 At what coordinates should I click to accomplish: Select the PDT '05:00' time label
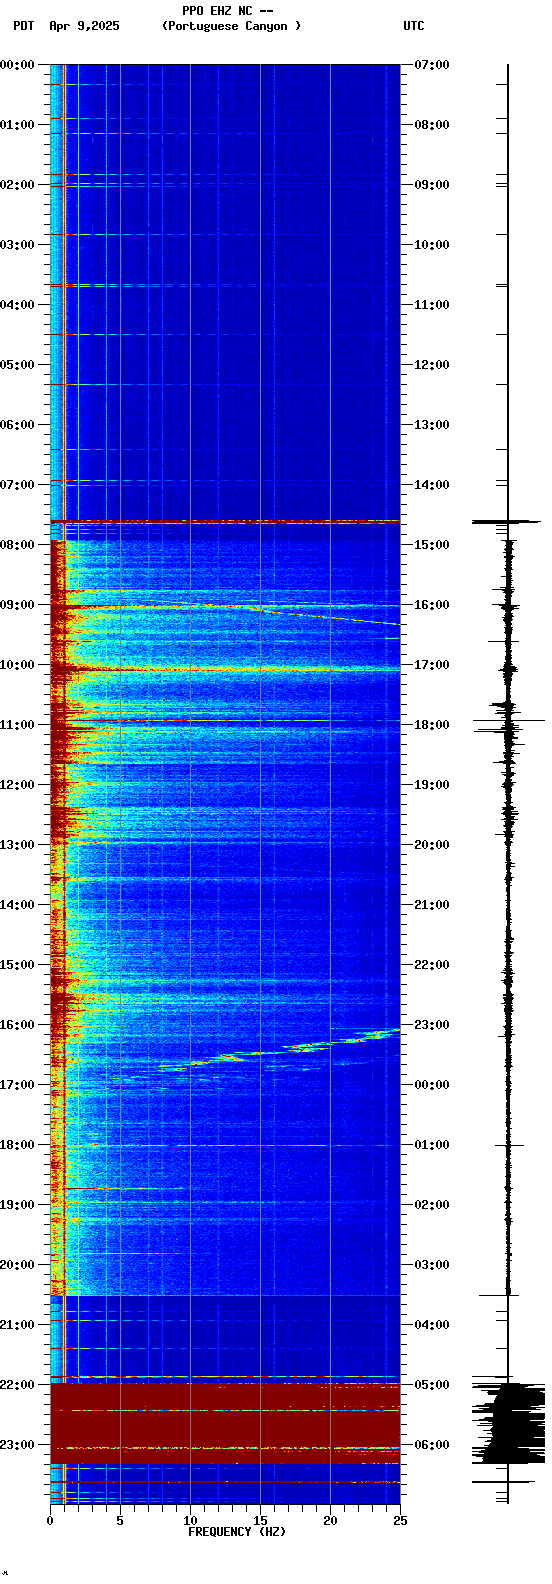[x=18, y=365]
